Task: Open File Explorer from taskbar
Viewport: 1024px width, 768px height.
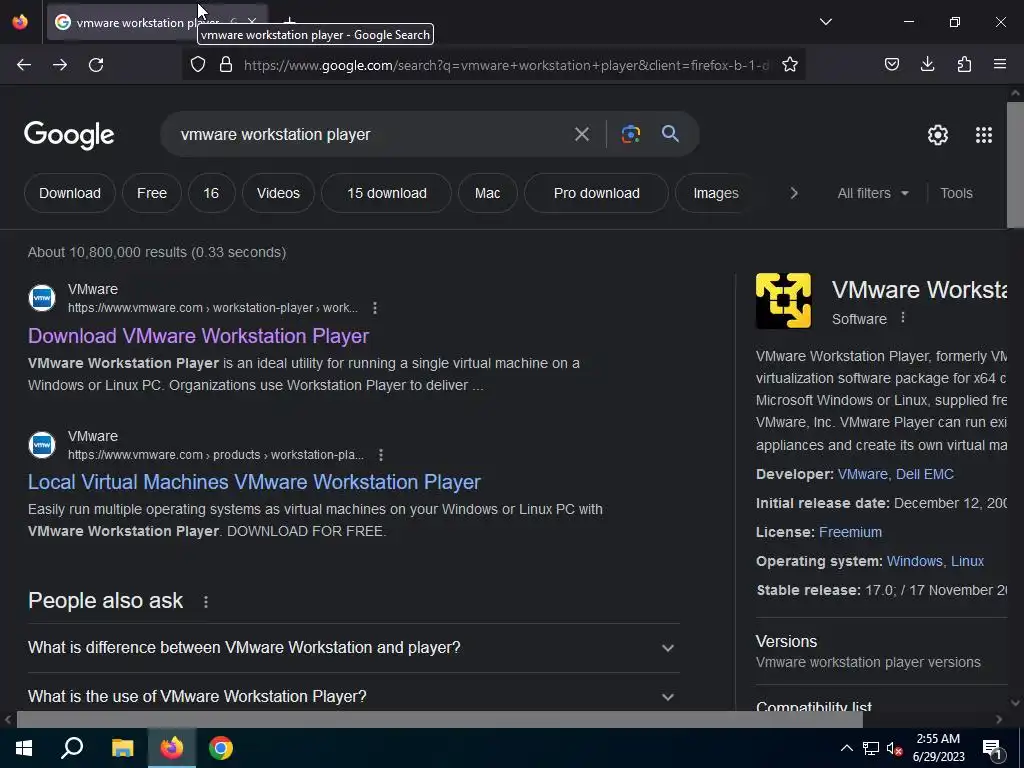Action: pyautogui.click(x=122, y=748)
